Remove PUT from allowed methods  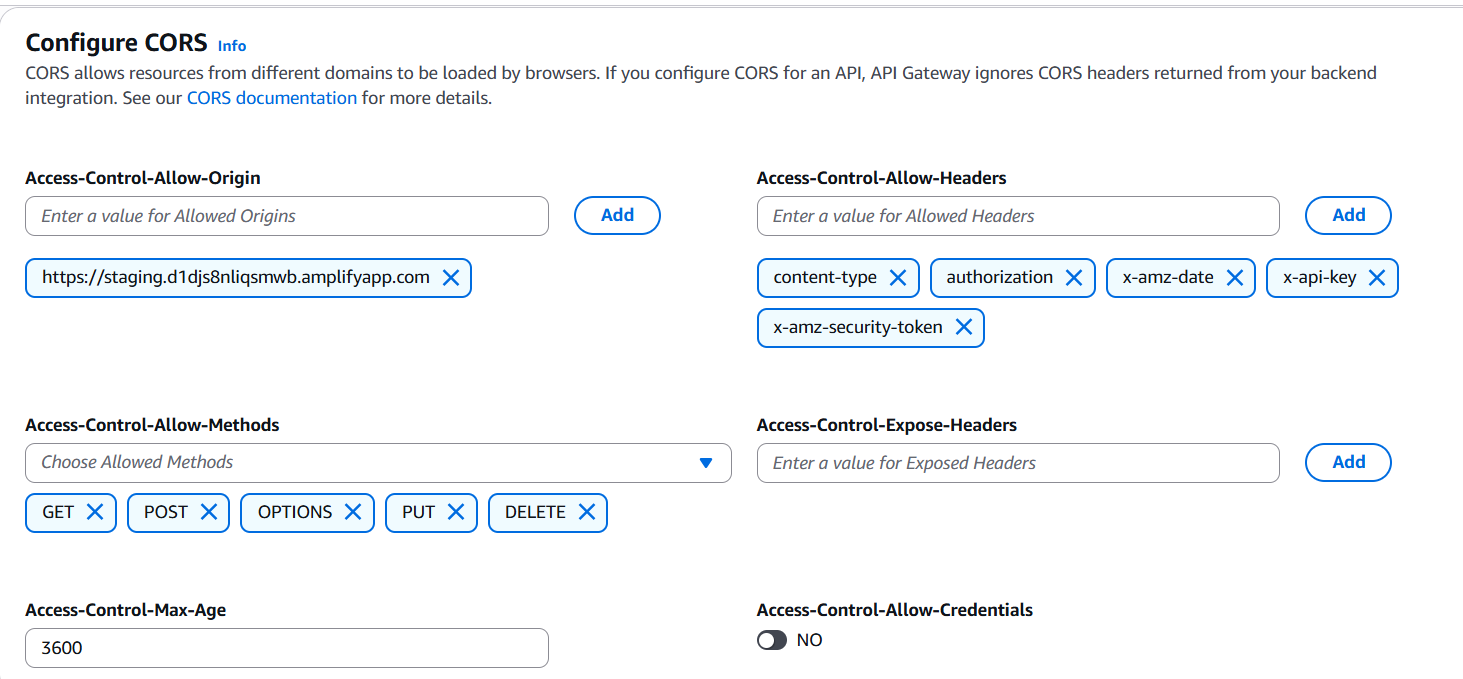pos(456,512)
